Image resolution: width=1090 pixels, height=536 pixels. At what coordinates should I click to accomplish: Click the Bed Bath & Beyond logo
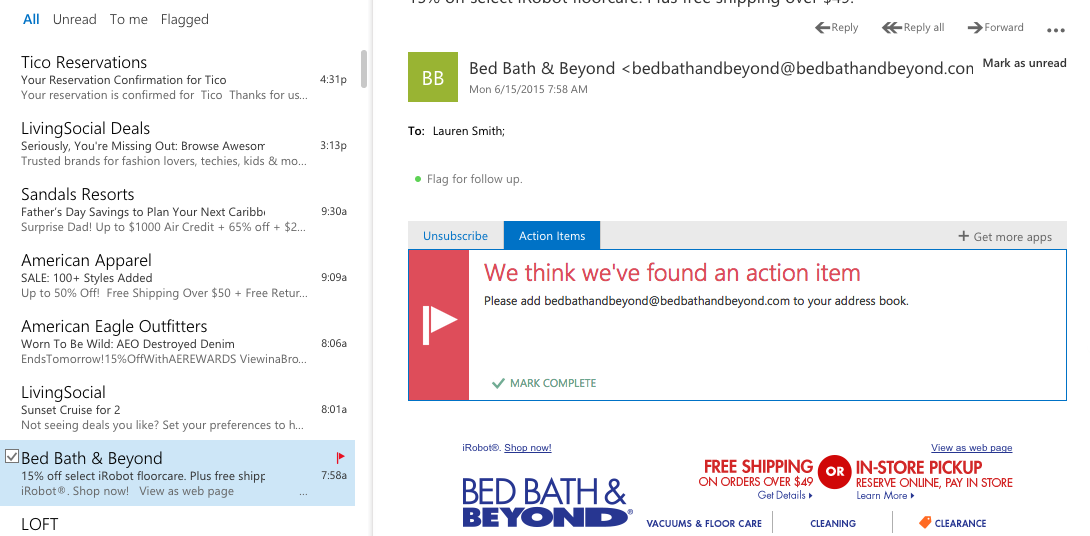coord(546,503)
